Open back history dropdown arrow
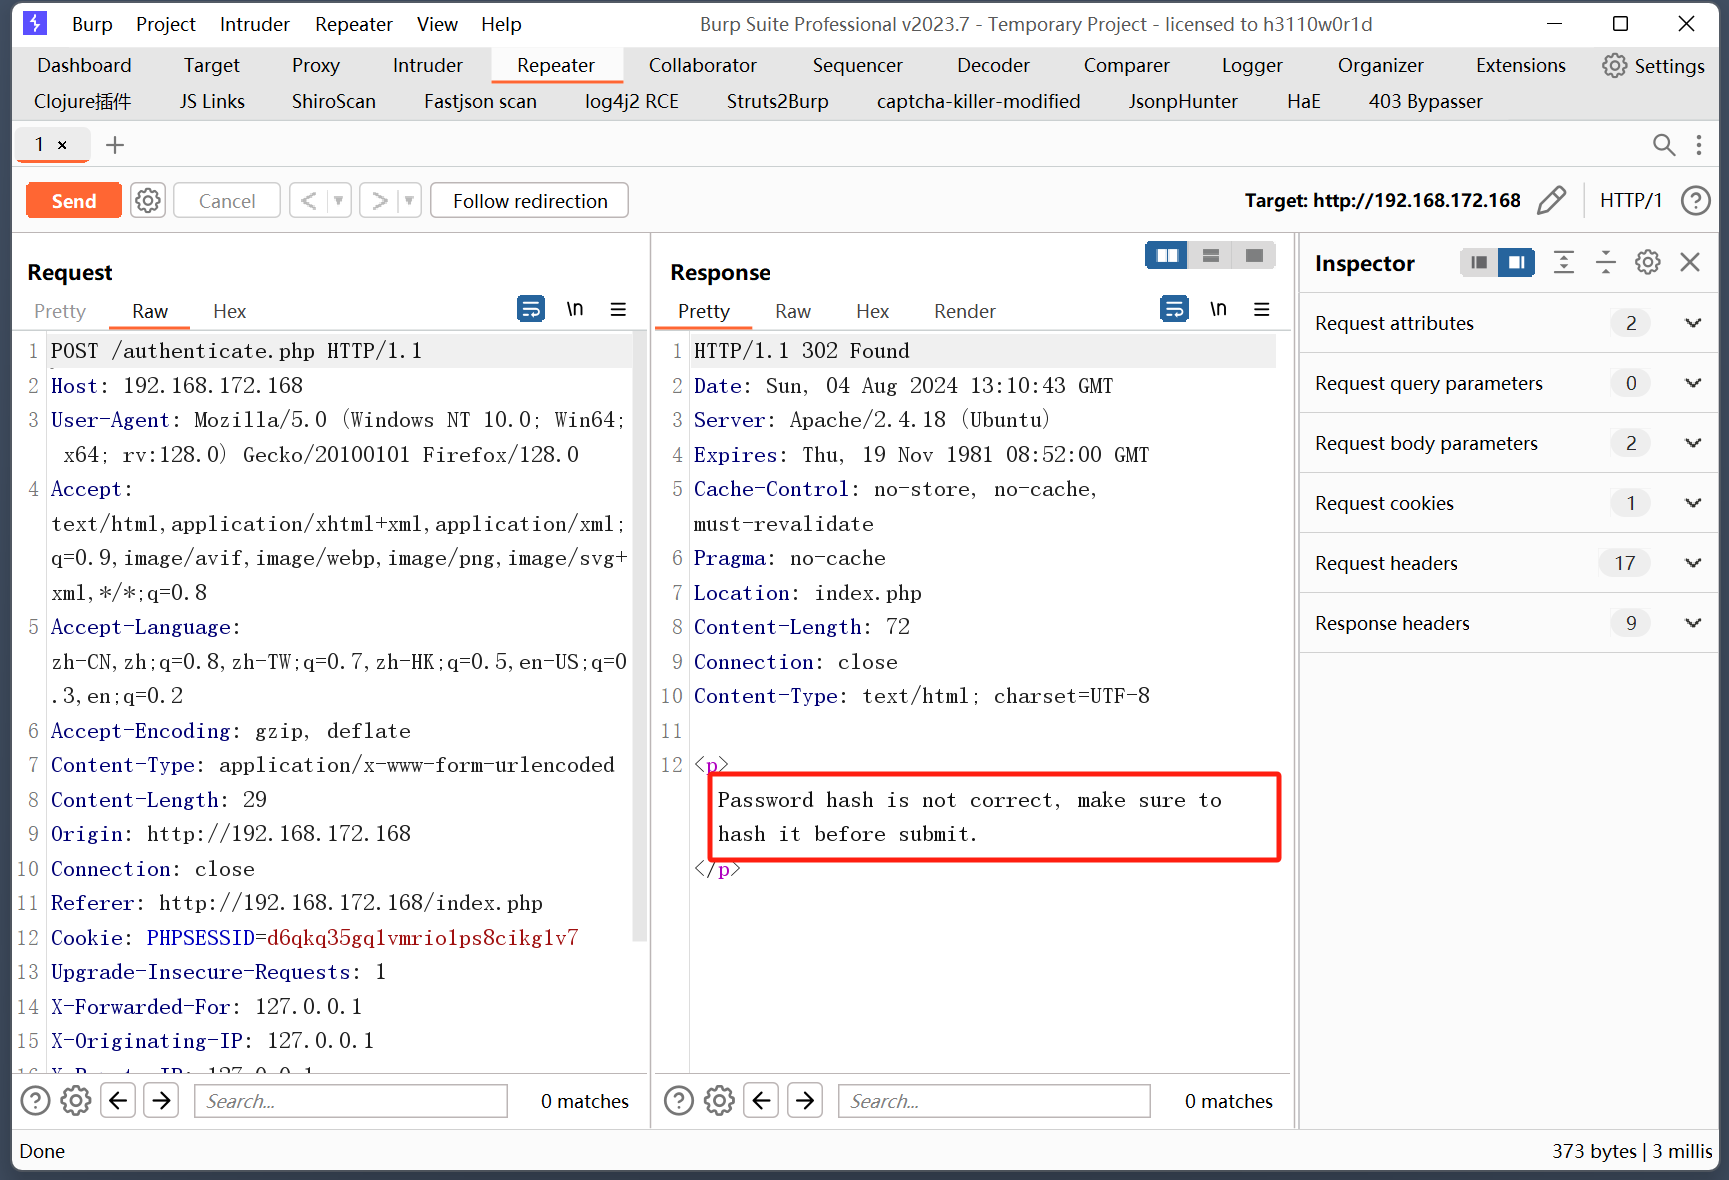Viewport: 1729px width, 1180px height. [339, 201]
